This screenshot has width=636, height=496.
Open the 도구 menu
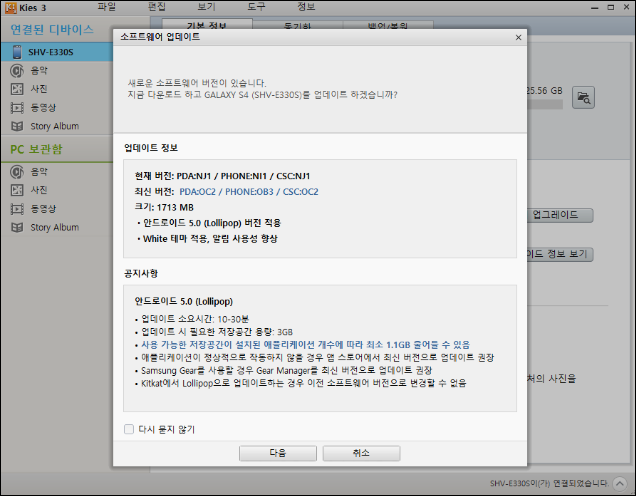pyautogui.click(x=256, y=7)
